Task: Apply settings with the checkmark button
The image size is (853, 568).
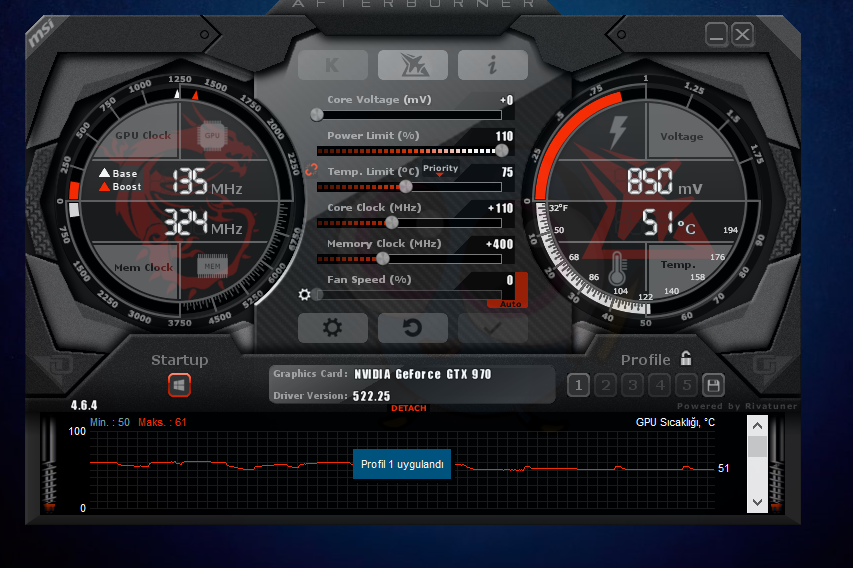Action: [x=493, y=328]
